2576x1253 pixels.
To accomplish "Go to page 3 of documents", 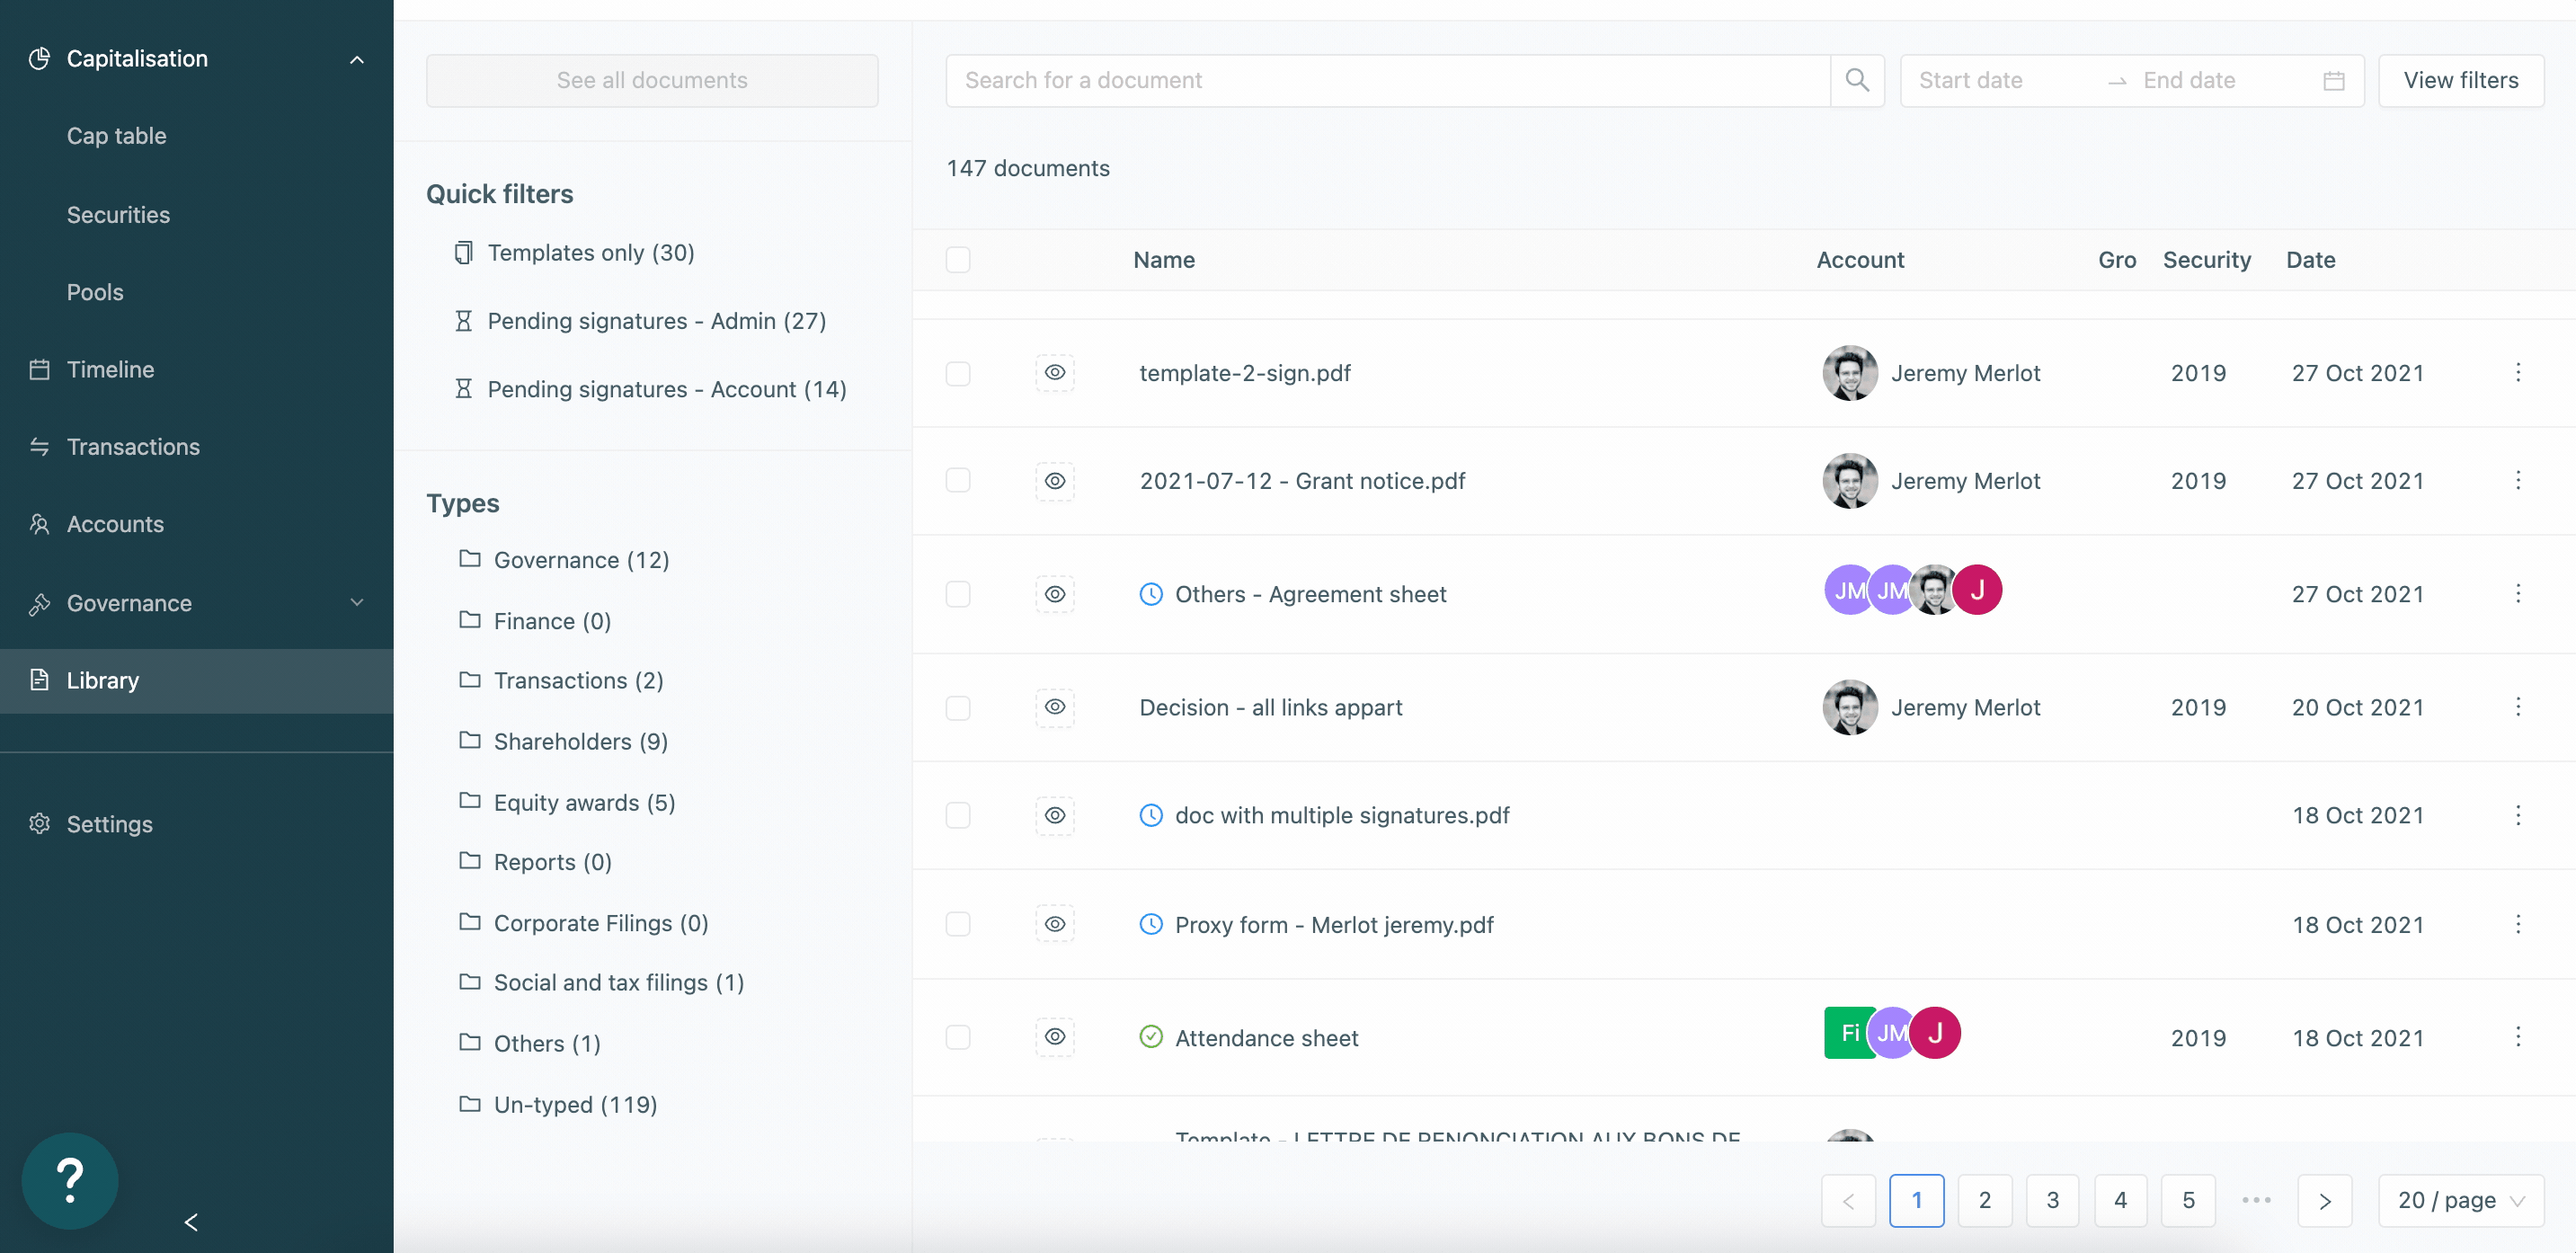I will pos(2052,1200).
